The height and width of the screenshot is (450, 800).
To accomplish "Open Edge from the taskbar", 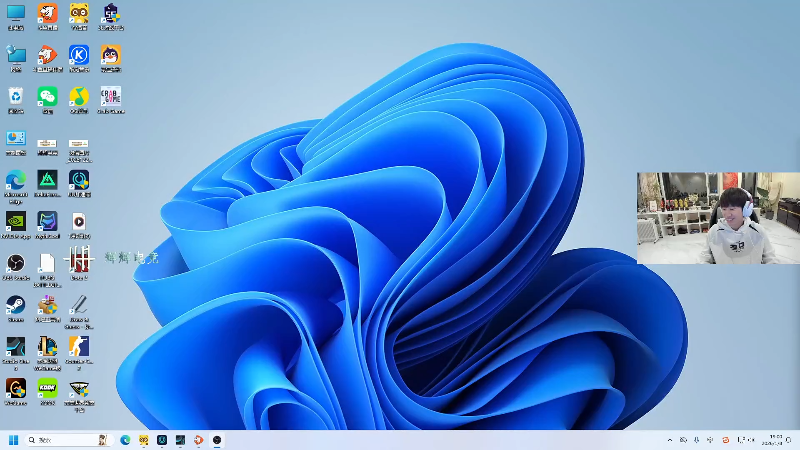I will pyautogui.click(x=125, y=440).
